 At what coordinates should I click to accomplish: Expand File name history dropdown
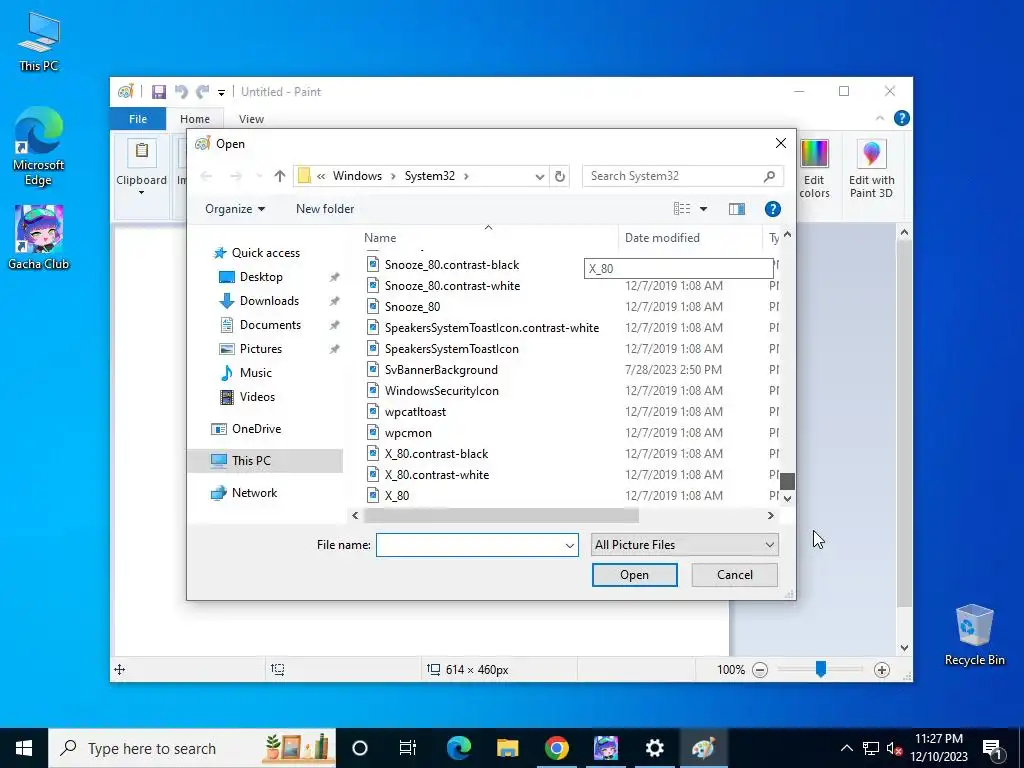pyautogui.click(x=569, y=545)
